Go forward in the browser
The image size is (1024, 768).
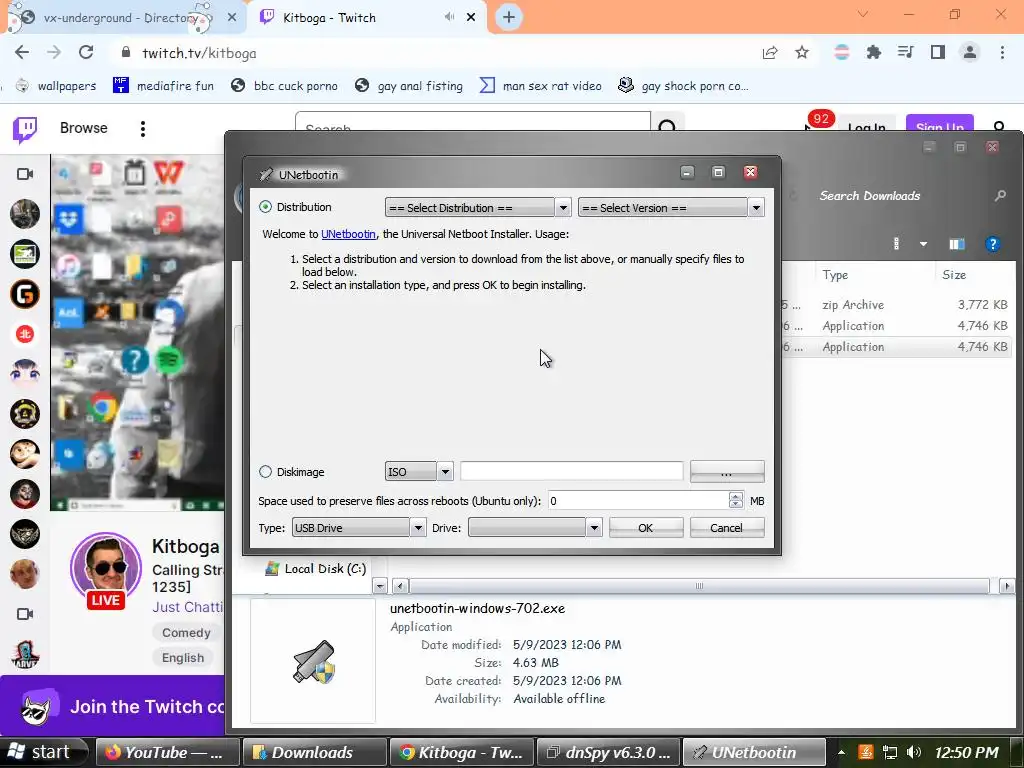54,53
